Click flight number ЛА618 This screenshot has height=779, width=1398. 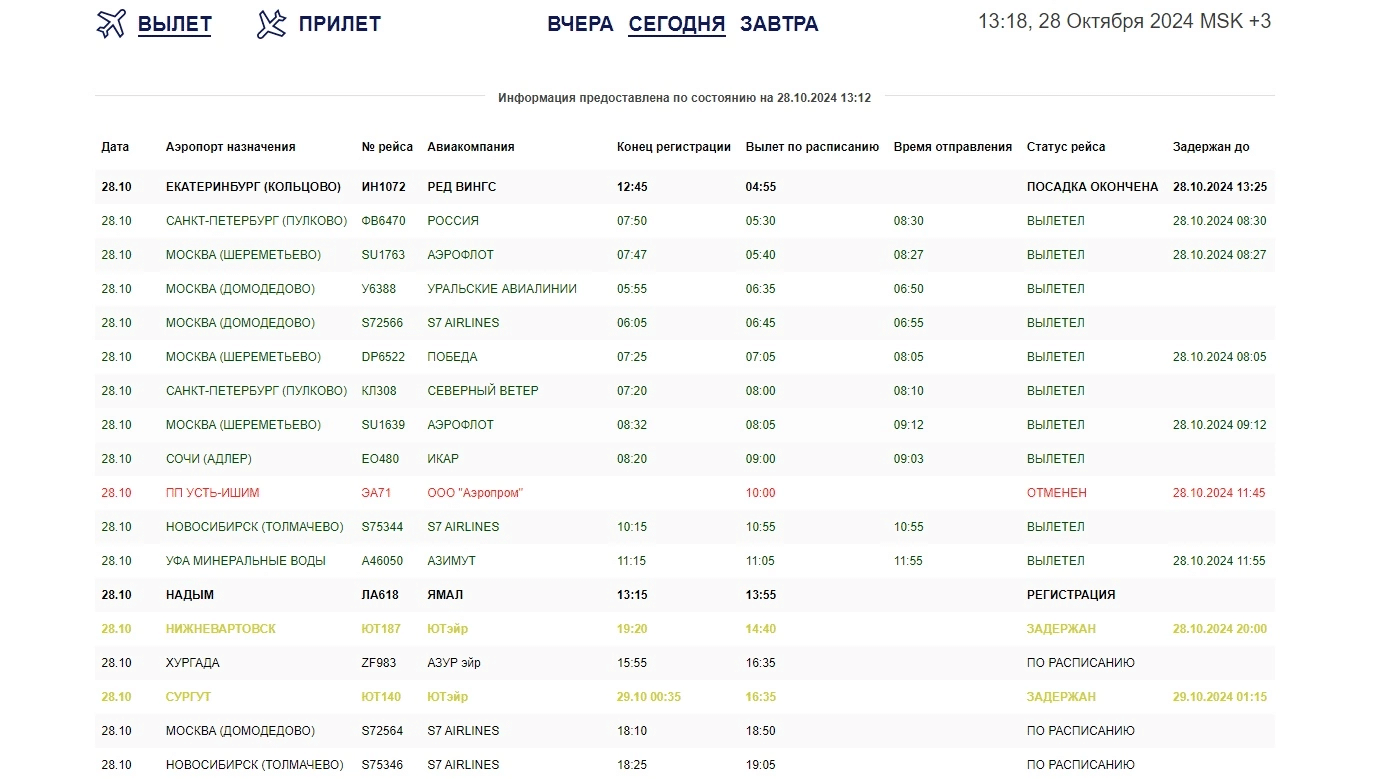(x=380, y=595)
